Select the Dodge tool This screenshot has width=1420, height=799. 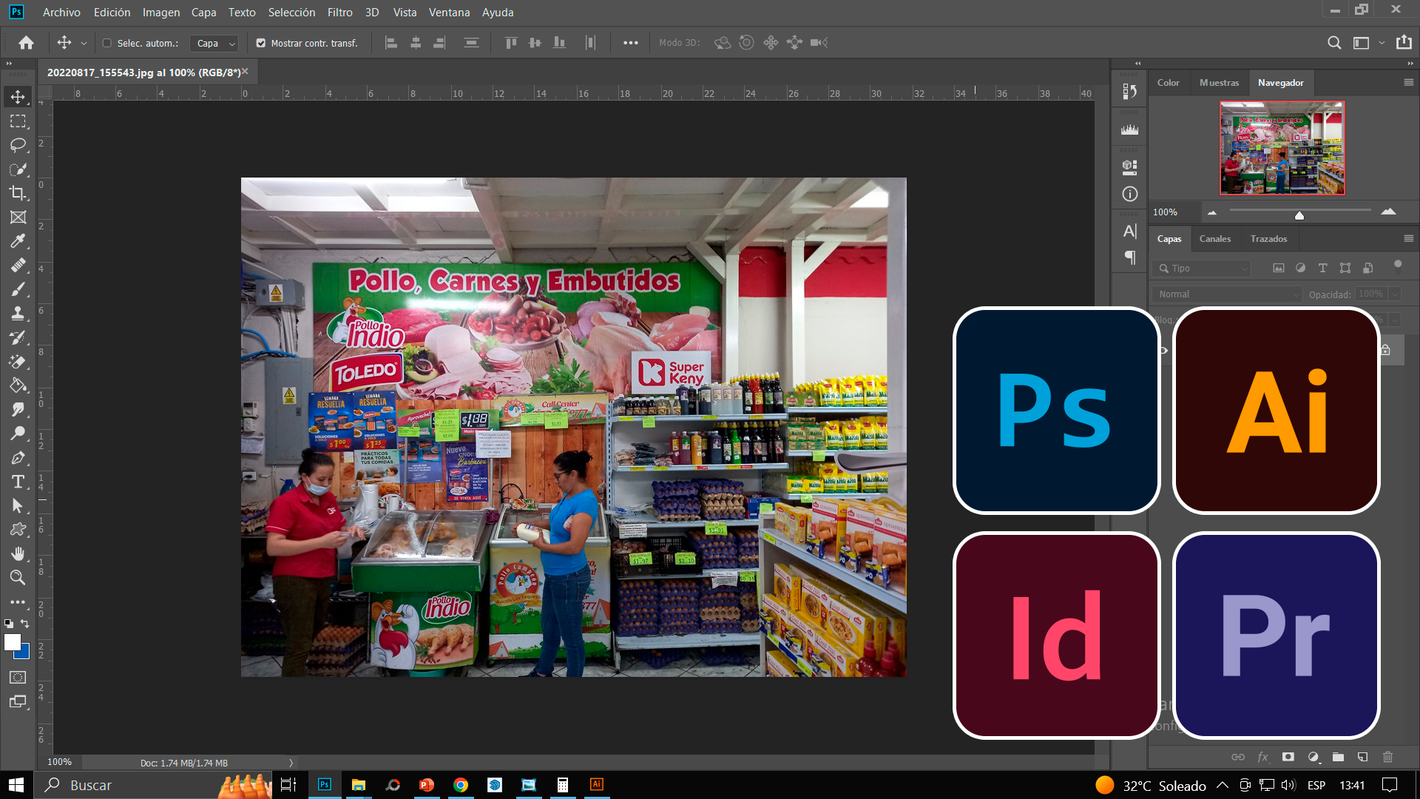(x=18, y=433)
